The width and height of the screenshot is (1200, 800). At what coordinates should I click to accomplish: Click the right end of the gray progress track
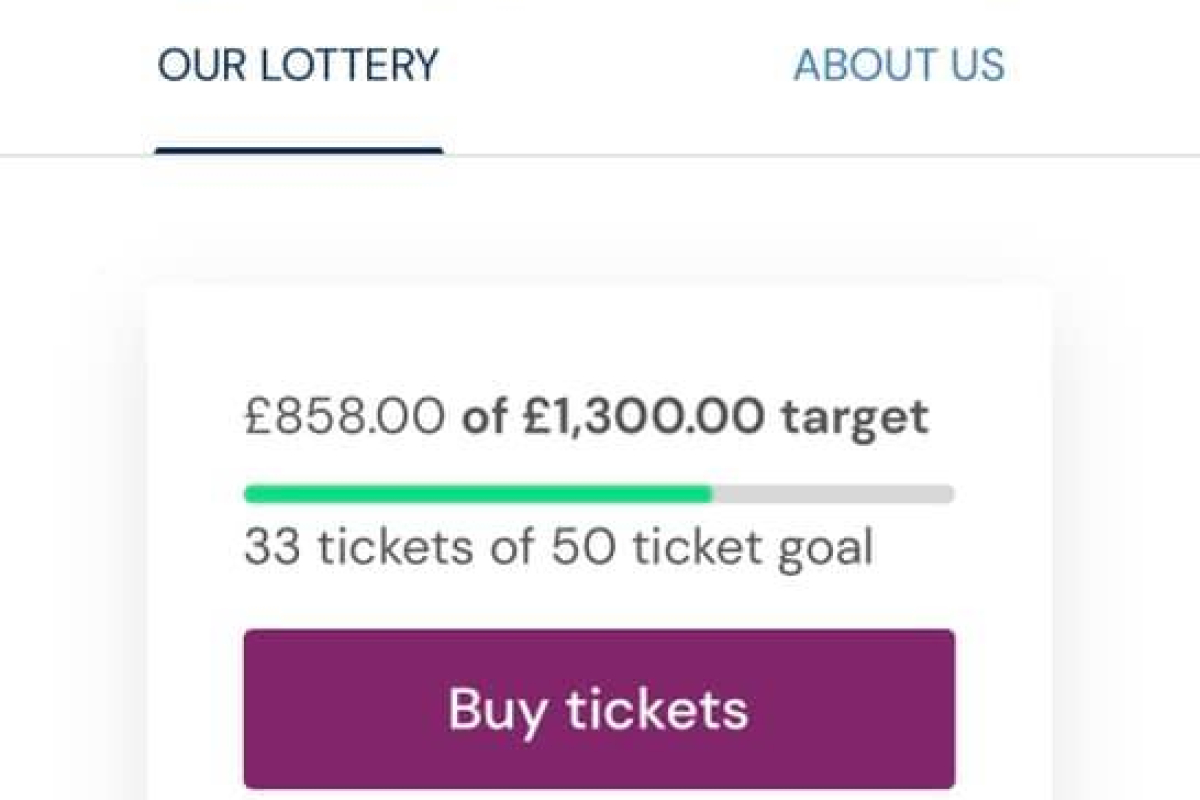pyautogui.click(x=947, y=494)
